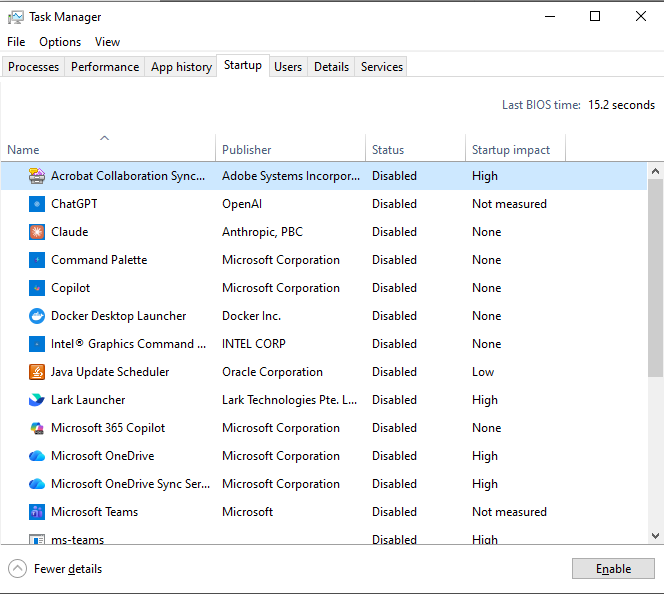Open the File menu
The image size is (664, 594).
[16, 42]
